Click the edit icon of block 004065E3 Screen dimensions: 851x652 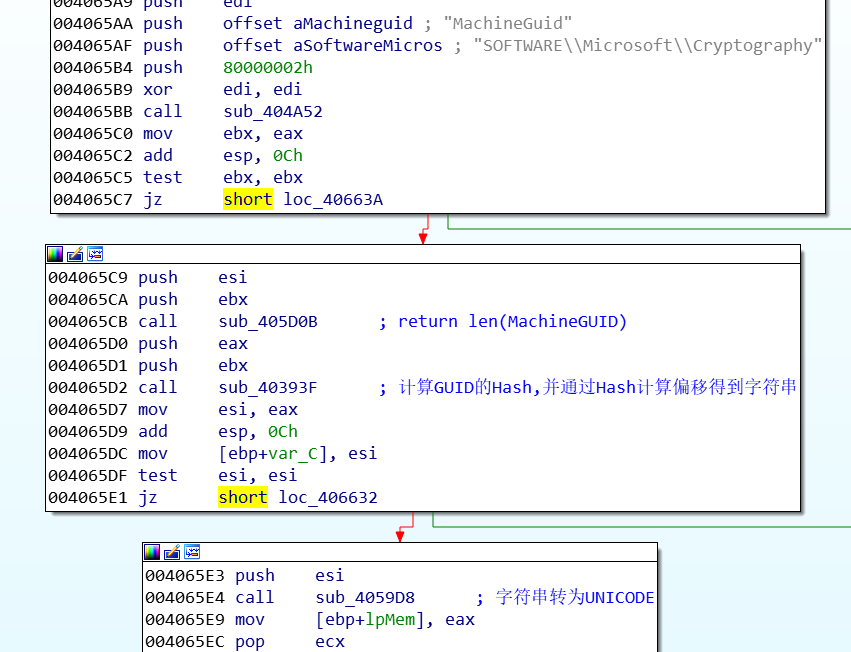click(172, 552)
